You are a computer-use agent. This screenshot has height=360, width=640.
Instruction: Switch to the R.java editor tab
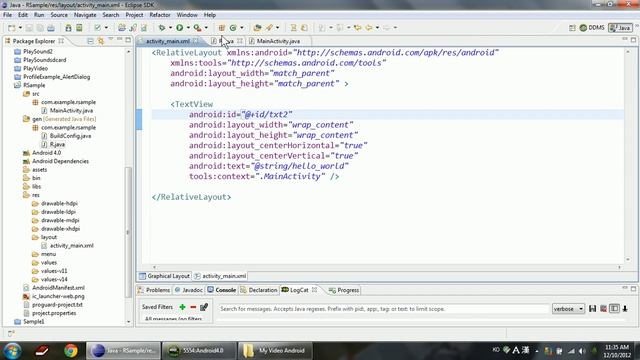226,41
